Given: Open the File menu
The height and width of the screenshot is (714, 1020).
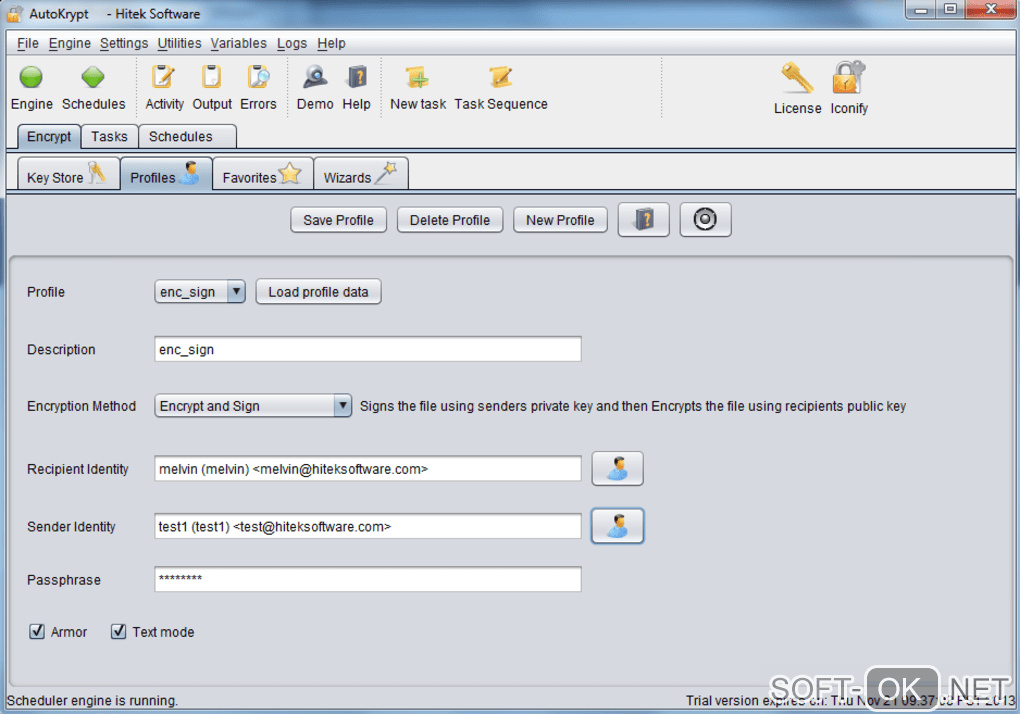Looking at the screenshot, I should coord(27,44).
